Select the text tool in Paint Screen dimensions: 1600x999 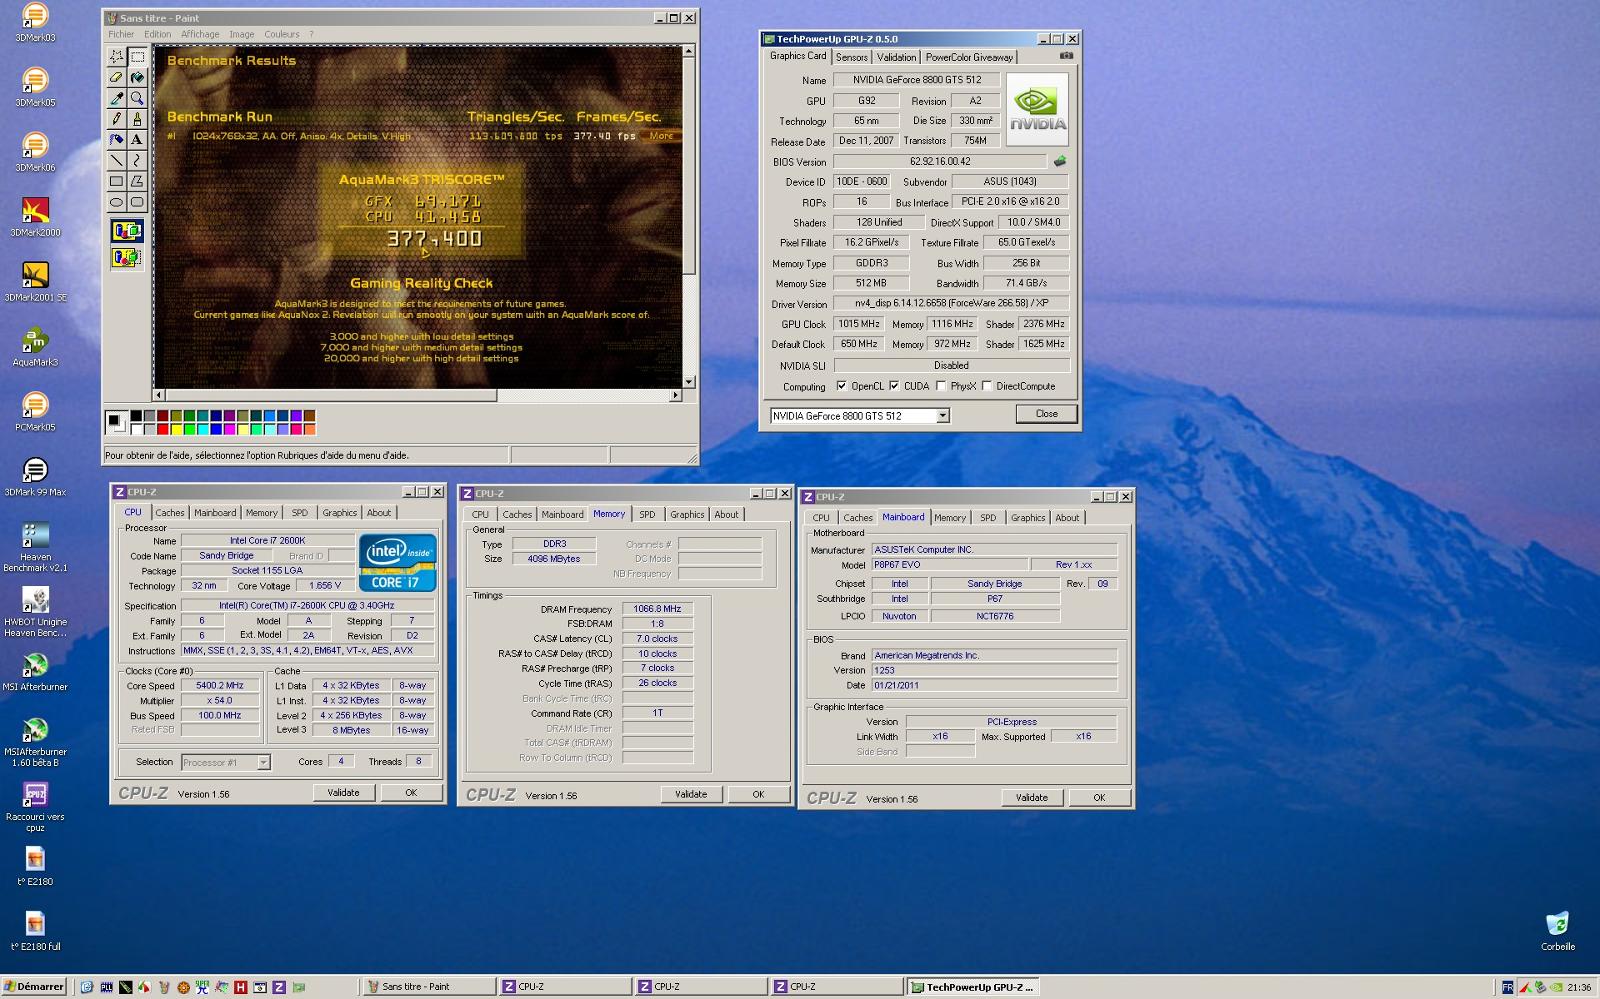tap(137, 140)
